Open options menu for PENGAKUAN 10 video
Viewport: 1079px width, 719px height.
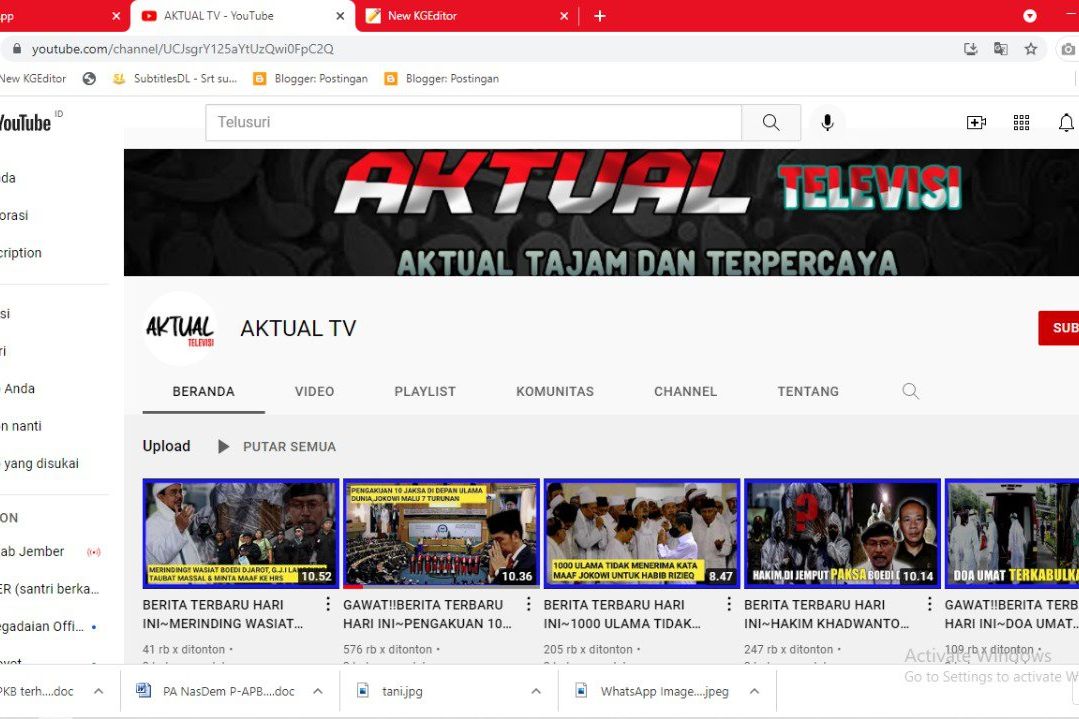[528, 604]
